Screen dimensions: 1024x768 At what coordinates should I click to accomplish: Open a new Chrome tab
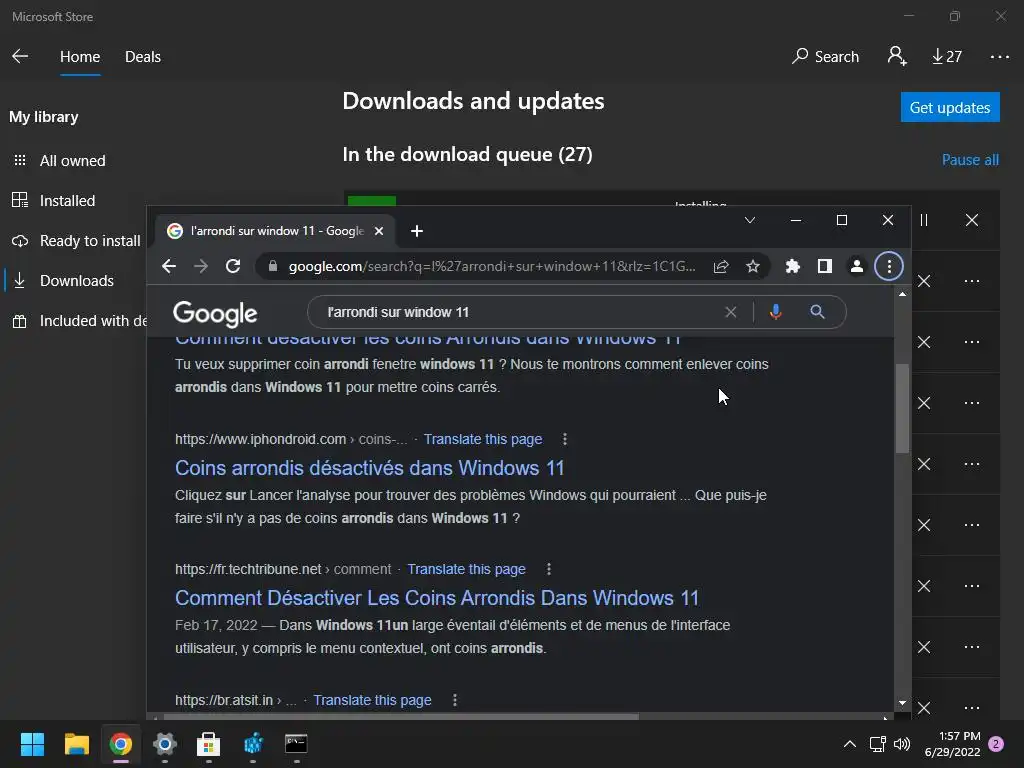click(x=417, y=231)
